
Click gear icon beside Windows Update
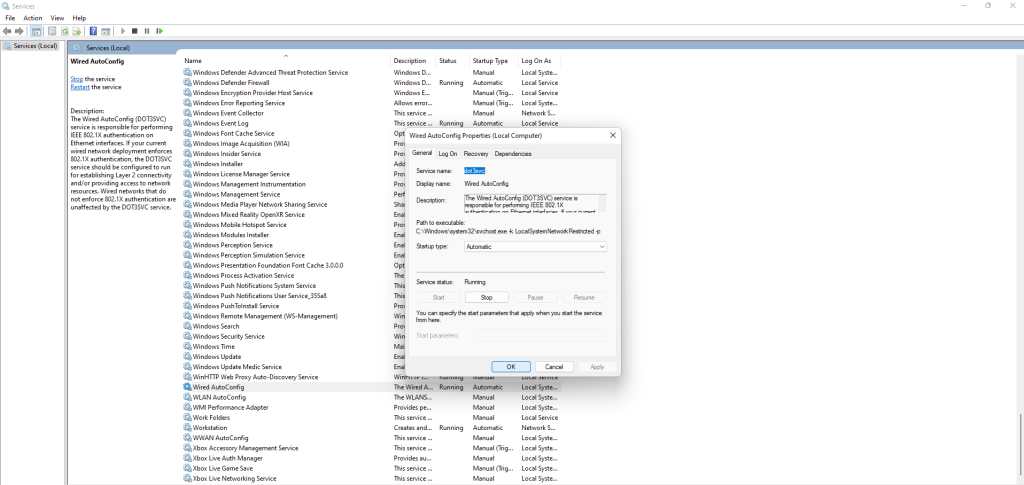pos(187,357)
